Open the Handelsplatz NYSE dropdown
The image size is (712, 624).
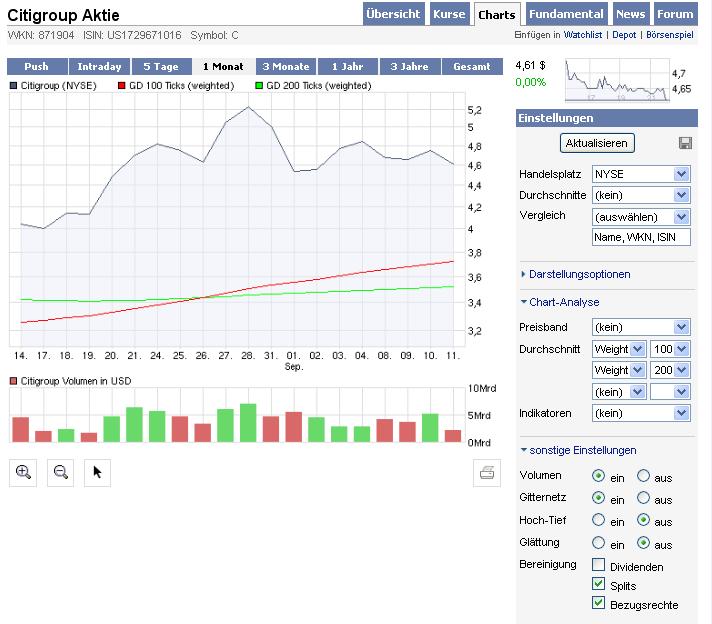(x=641, y=174)
